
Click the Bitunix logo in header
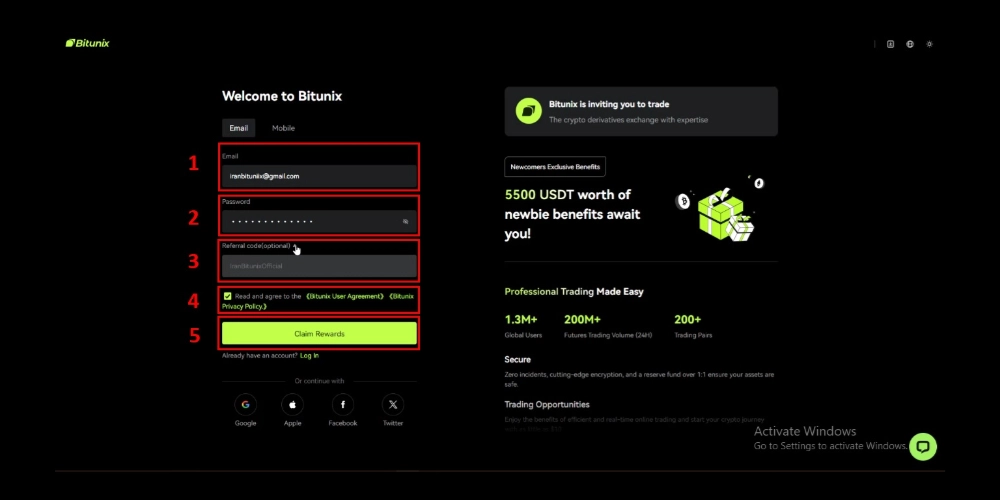coord(88,43)
